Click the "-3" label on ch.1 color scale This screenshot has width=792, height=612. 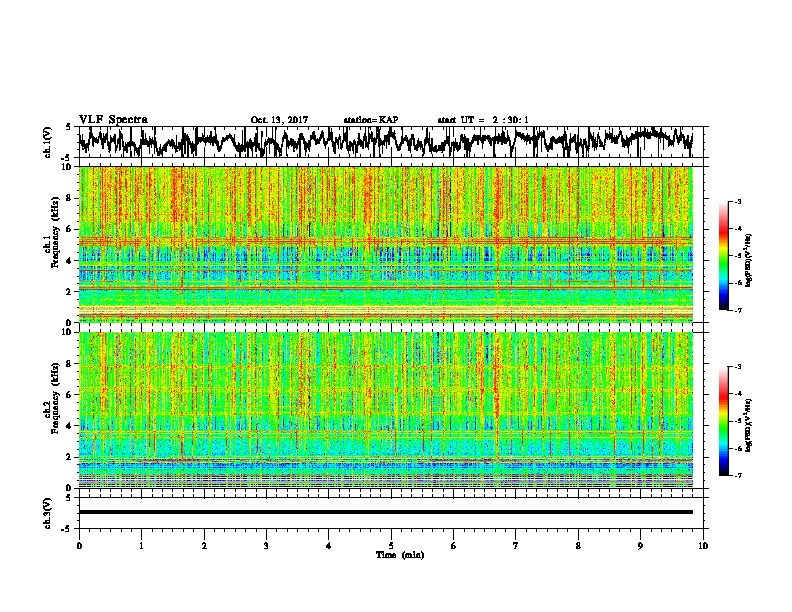(738, 202)
